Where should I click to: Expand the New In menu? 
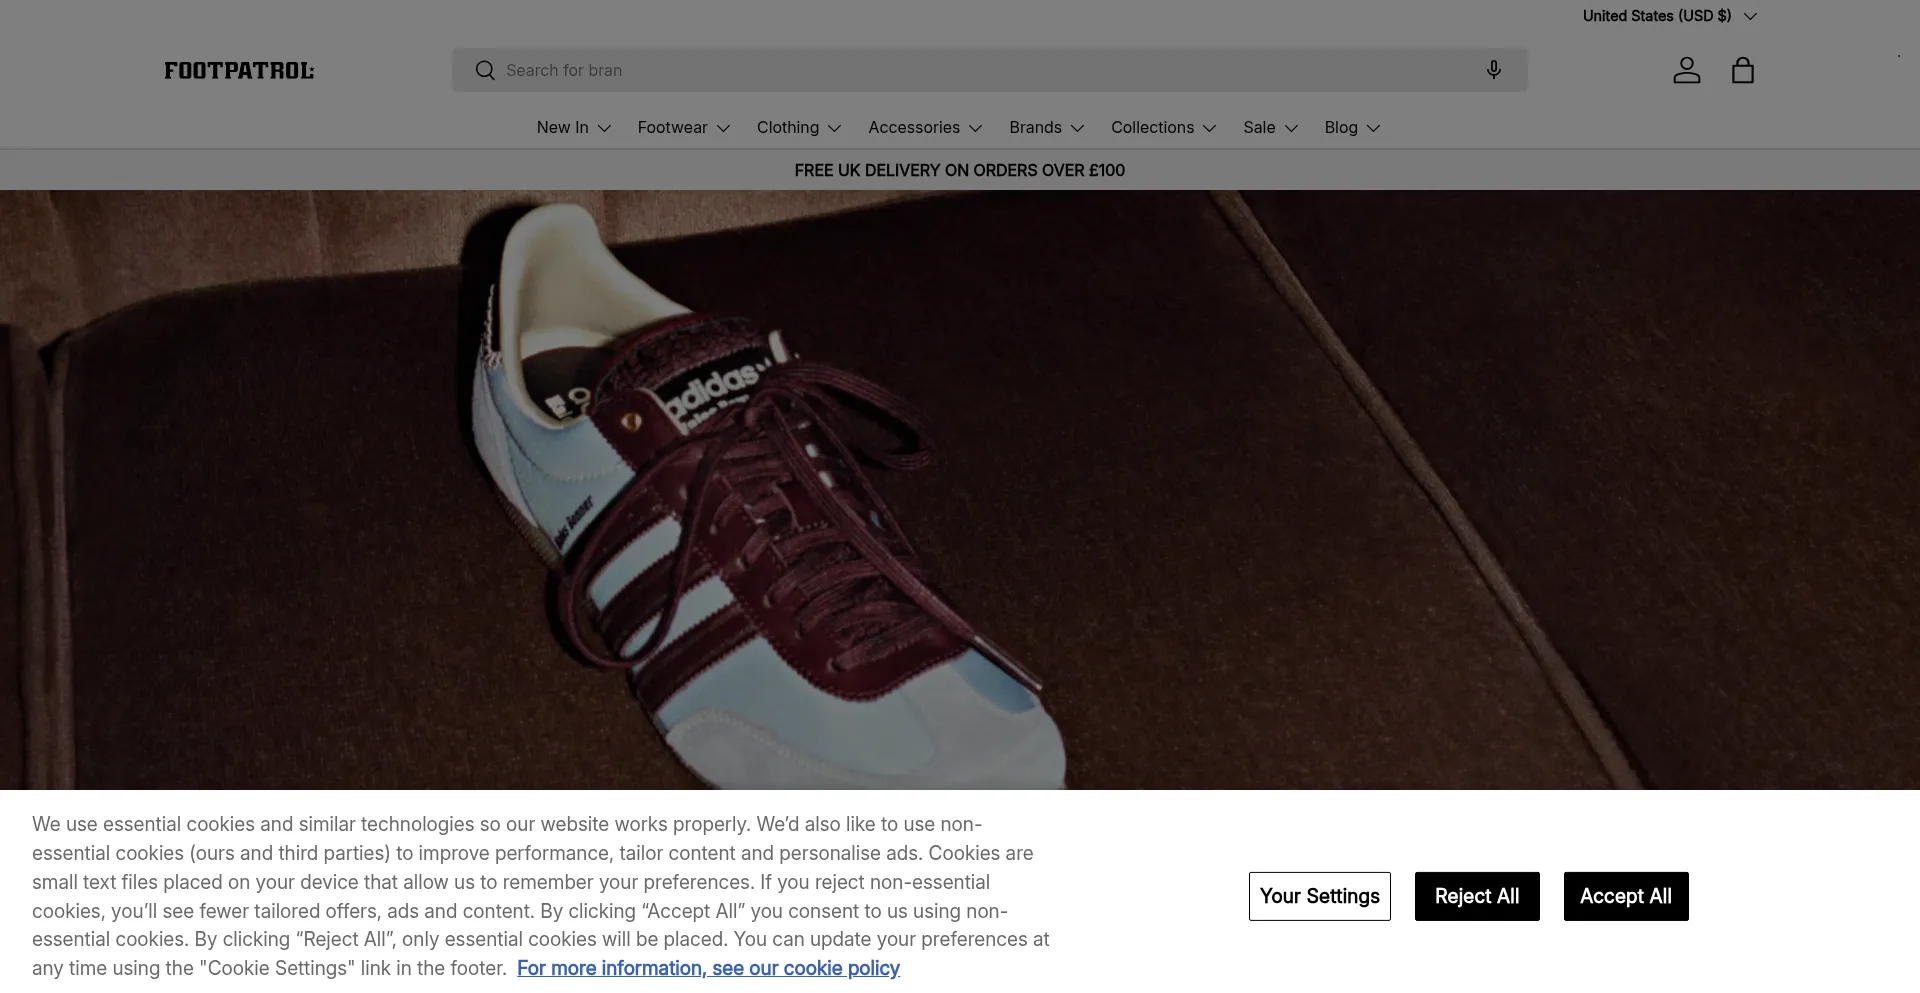pos(573,128)
